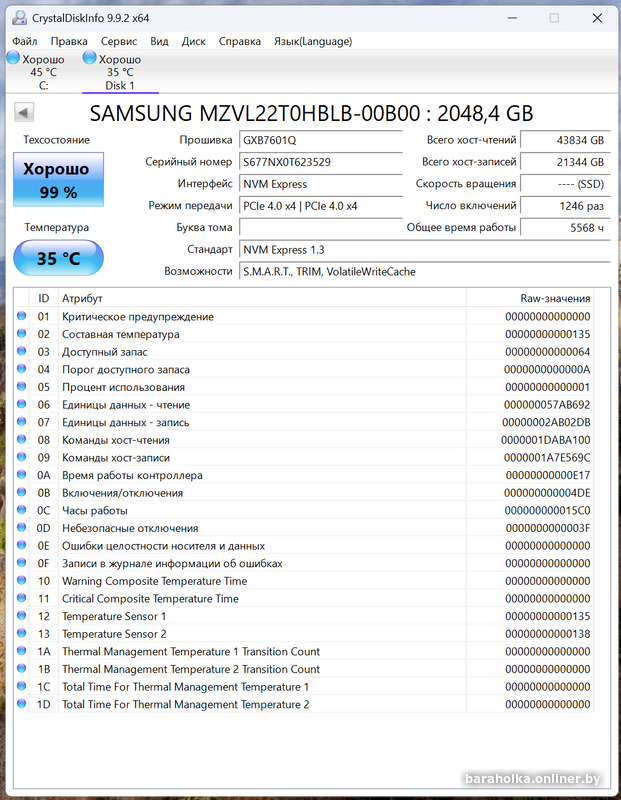621x800 pixels.
Task: Select Записи в журнале информации об ошибках
Action: tap(172, 563)
